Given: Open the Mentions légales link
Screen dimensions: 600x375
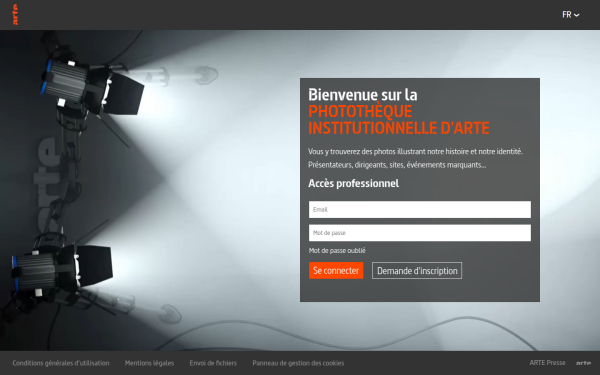Looking at the screenshot, I should (x=149, y=363).
